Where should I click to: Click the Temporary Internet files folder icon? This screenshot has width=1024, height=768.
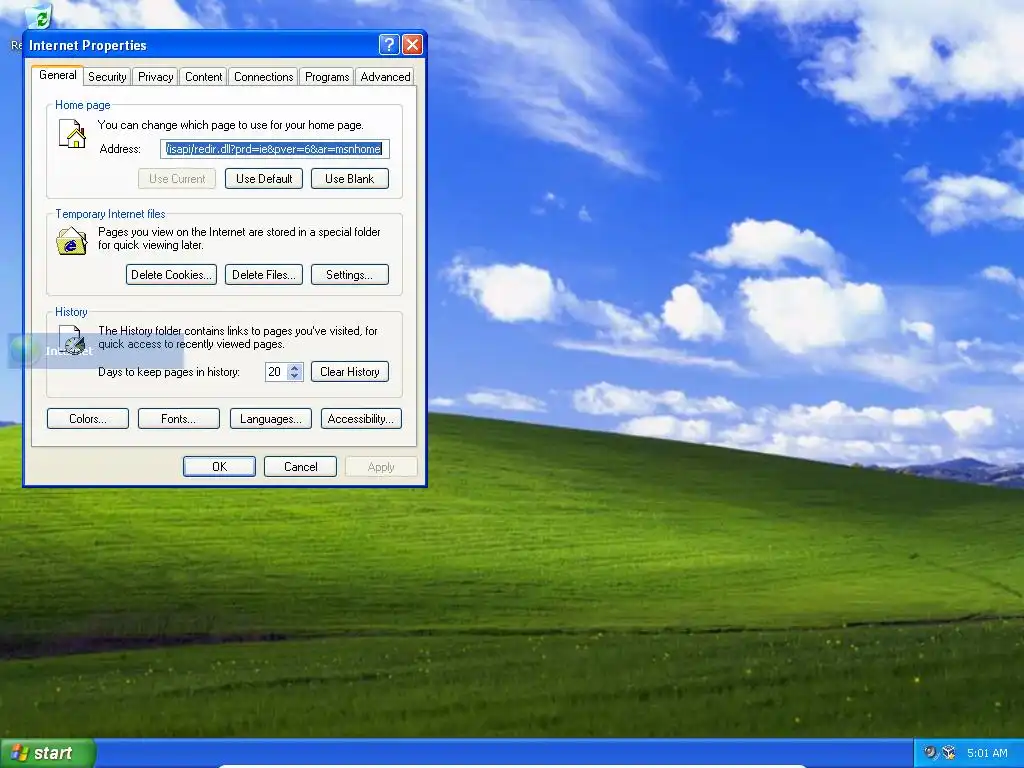tap(71, 241)
